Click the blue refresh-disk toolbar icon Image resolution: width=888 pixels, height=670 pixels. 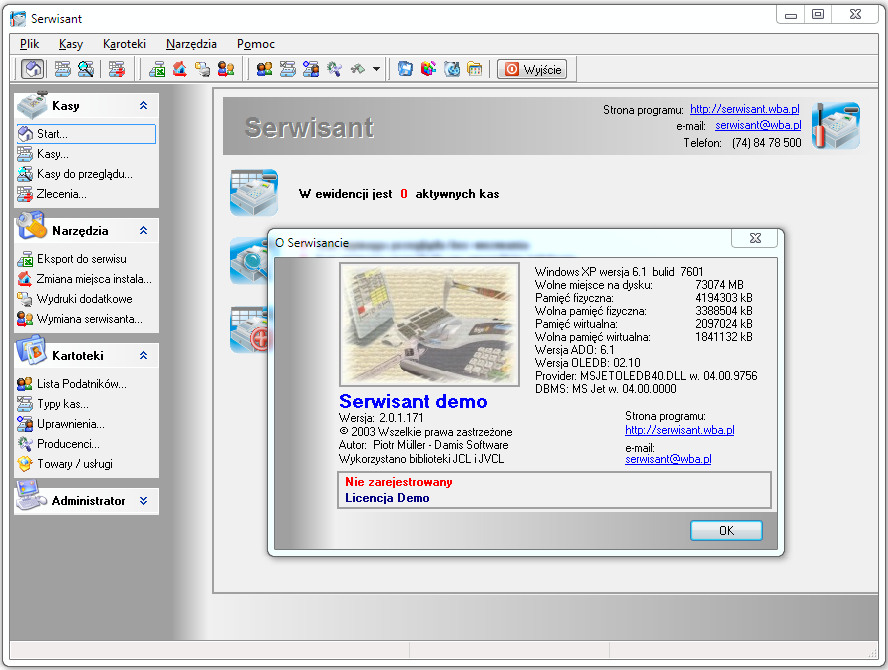point(451,70)
